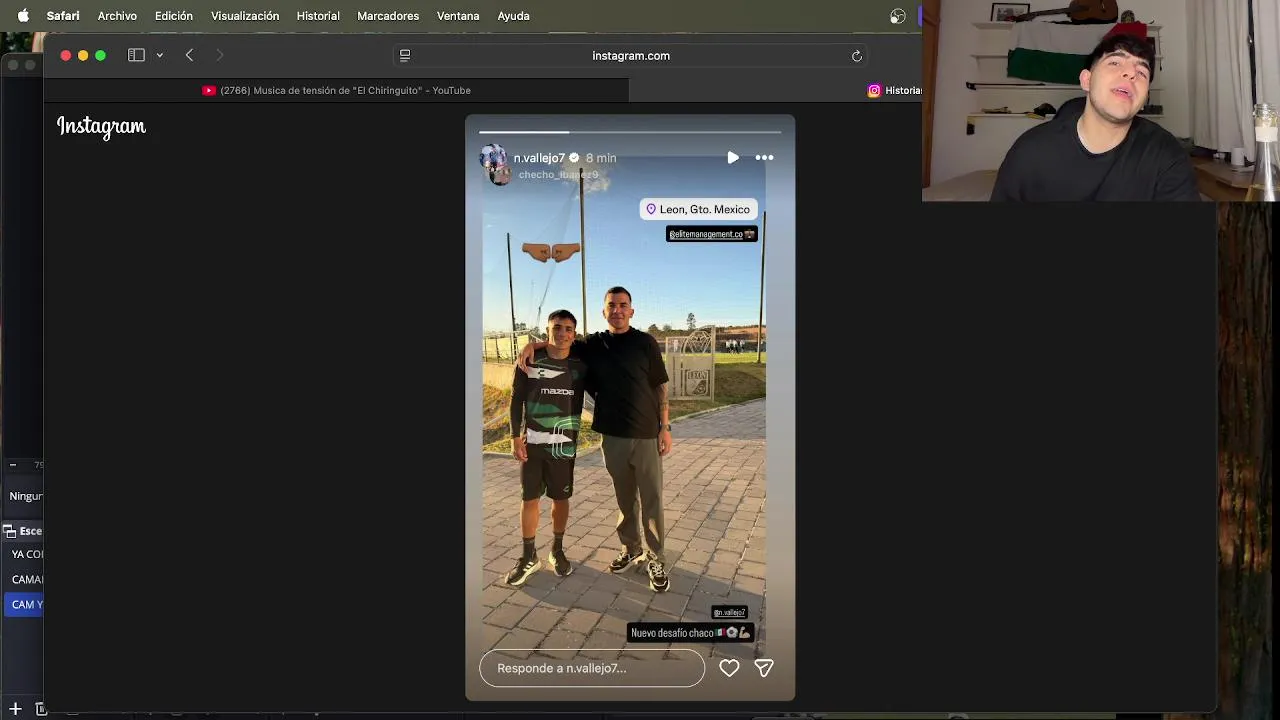Go back to the previous page

(x=189, y=55)
